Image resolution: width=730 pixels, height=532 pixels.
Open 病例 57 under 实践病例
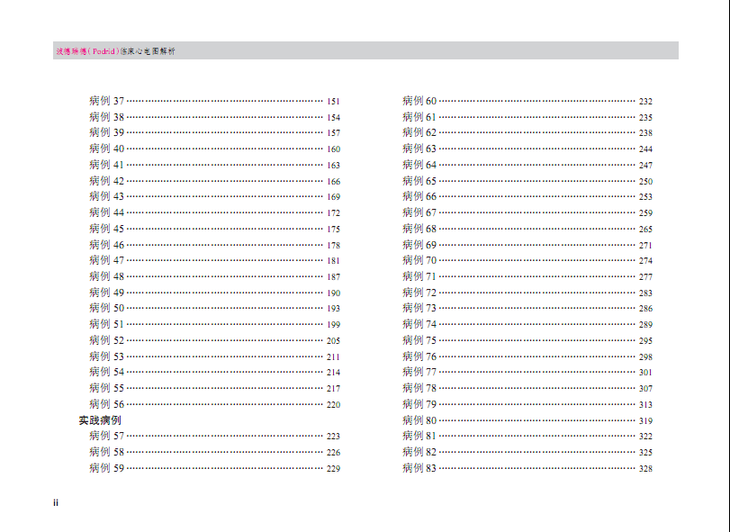click(x=107, y=437)
